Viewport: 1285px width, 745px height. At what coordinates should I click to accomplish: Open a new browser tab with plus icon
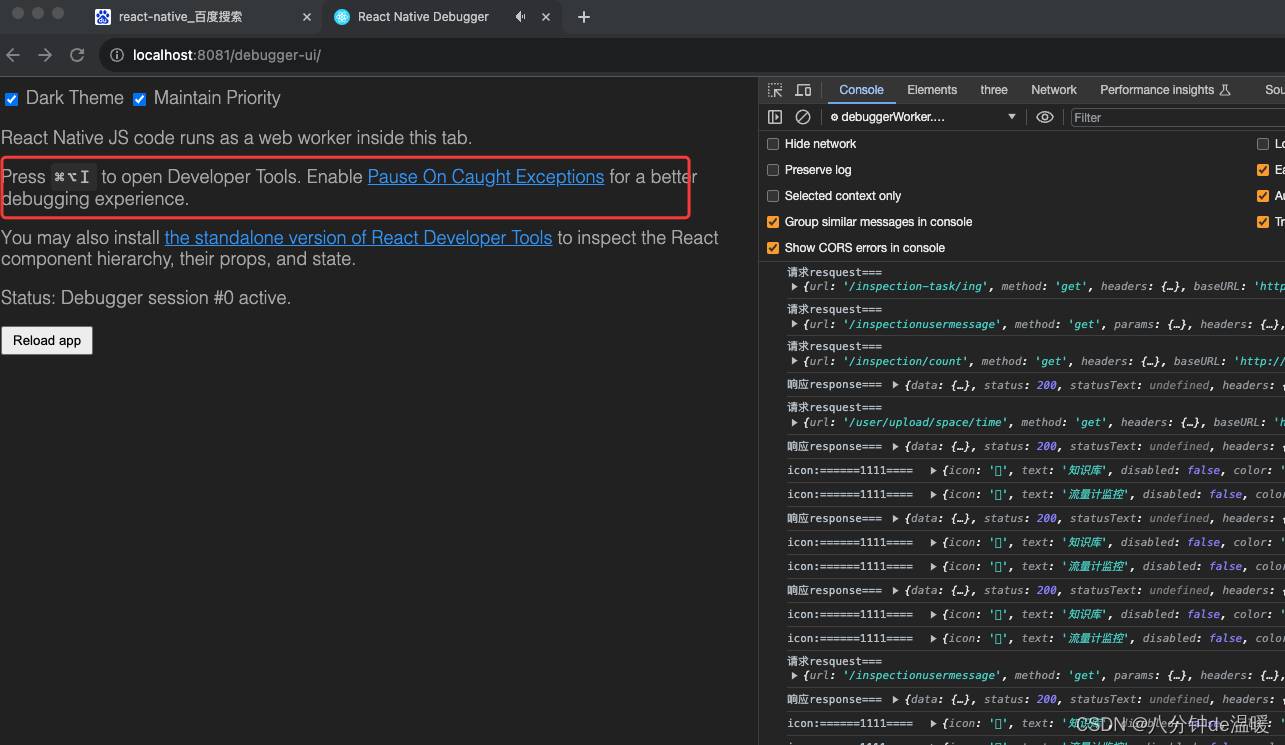(x=584, y=17)
